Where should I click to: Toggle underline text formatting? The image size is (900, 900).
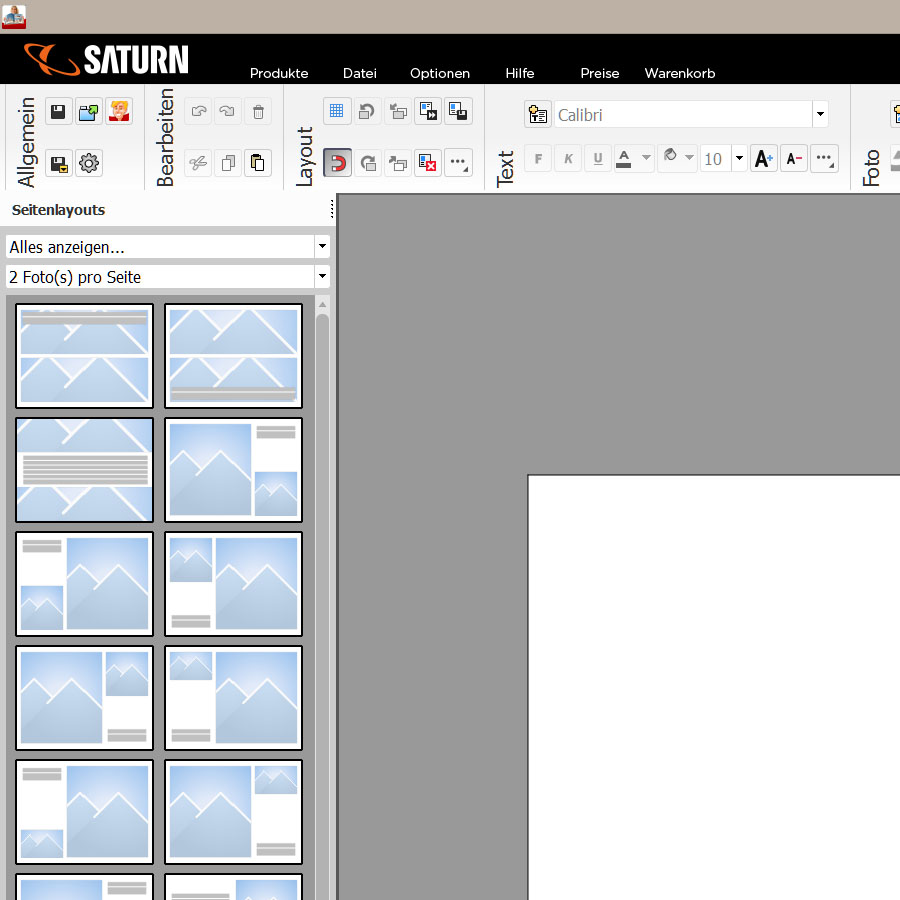pos(598,159)
